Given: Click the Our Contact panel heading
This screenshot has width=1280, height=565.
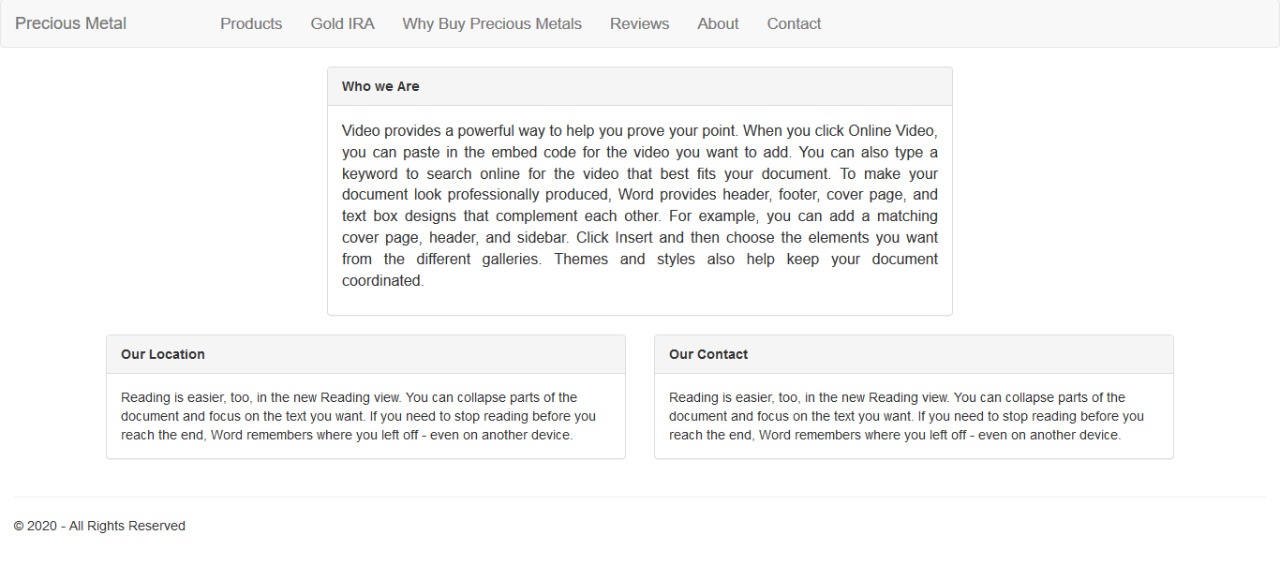Looking at the screenshot, I should click(x=708, y=354).
